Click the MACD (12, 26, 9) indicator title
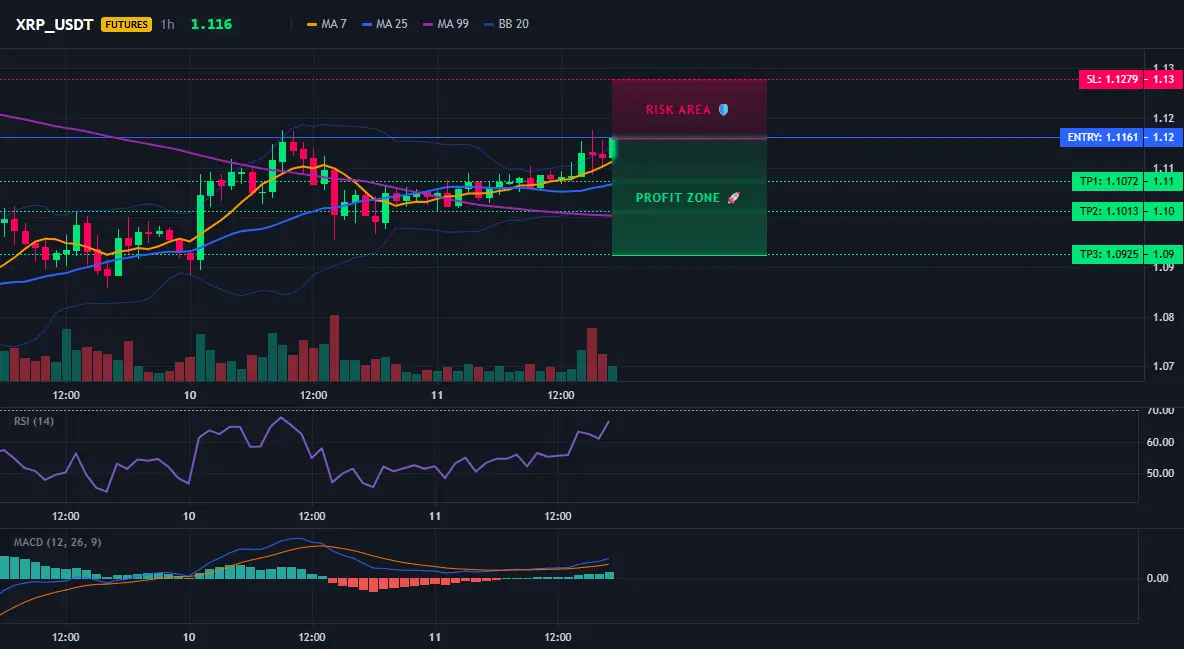Screen dimensions: 1184x649 57,542
